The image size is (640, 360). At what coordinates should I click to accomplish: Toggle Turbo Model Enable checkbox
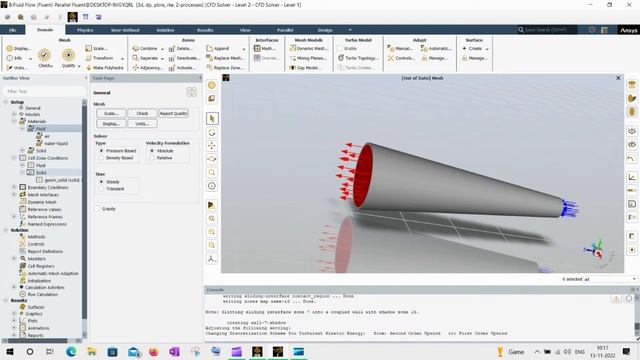click(340, 48)
